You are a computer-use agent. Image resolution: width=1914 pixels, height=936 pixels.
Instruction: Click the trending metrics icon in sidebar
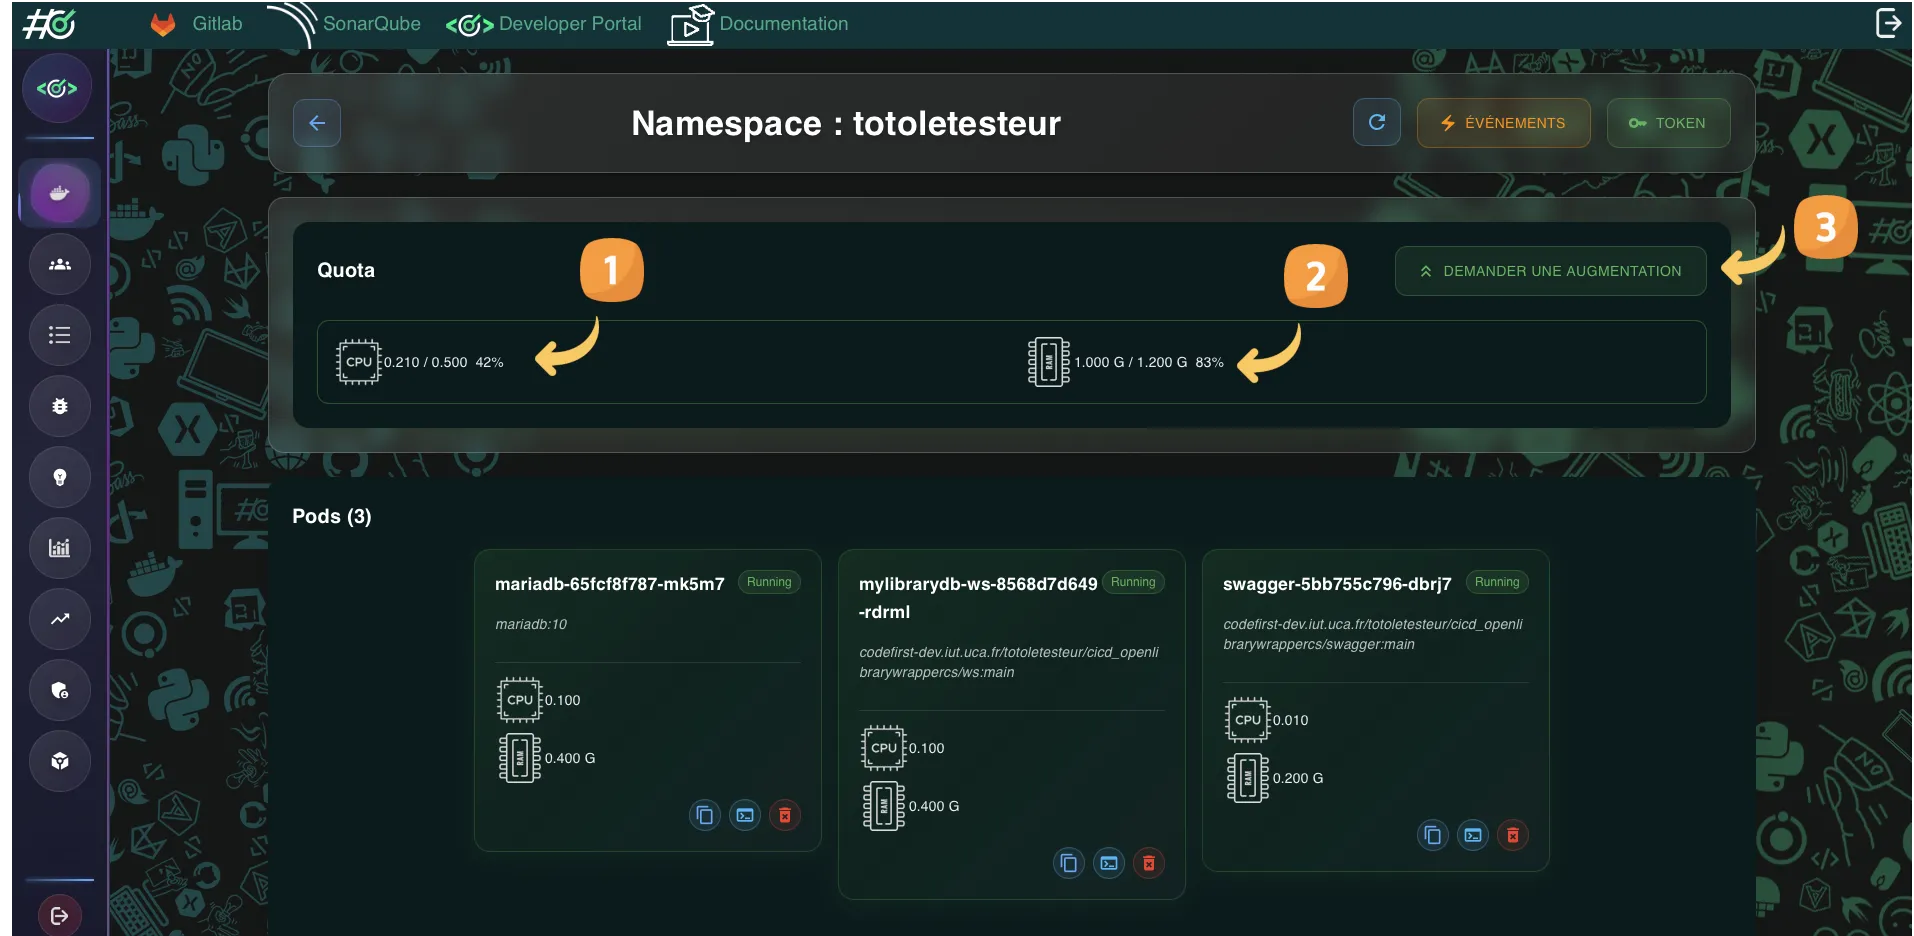(59, 619)
